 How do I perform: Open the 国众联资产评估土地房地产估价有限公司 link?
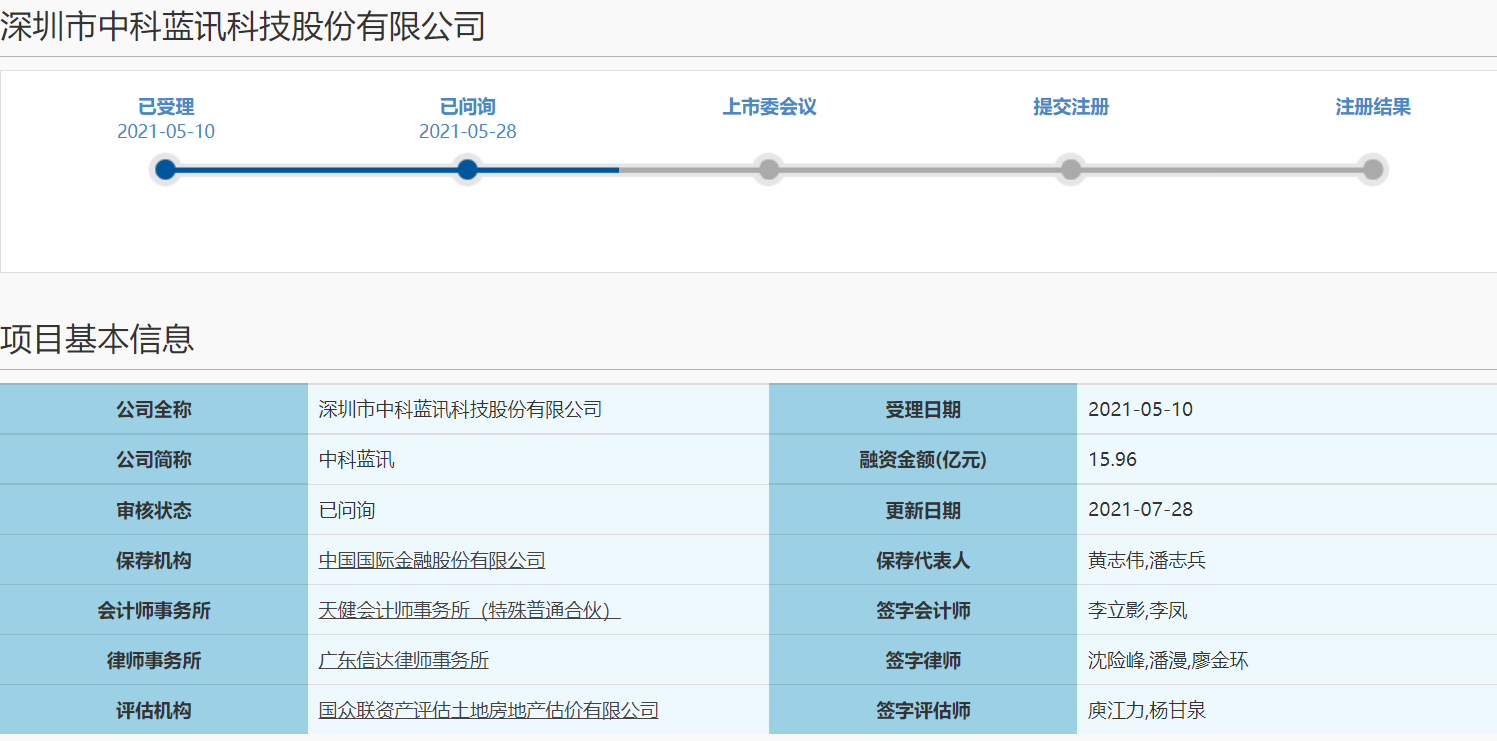[x=489, y=710]
